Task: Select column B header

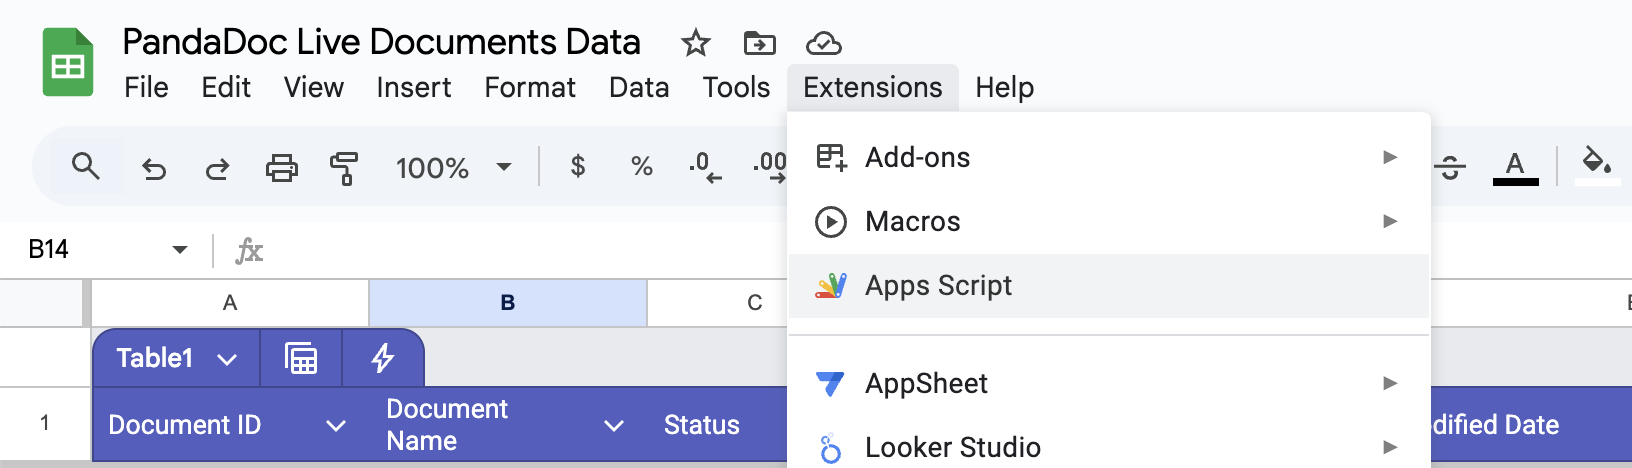Action: [x=508, y=303]
